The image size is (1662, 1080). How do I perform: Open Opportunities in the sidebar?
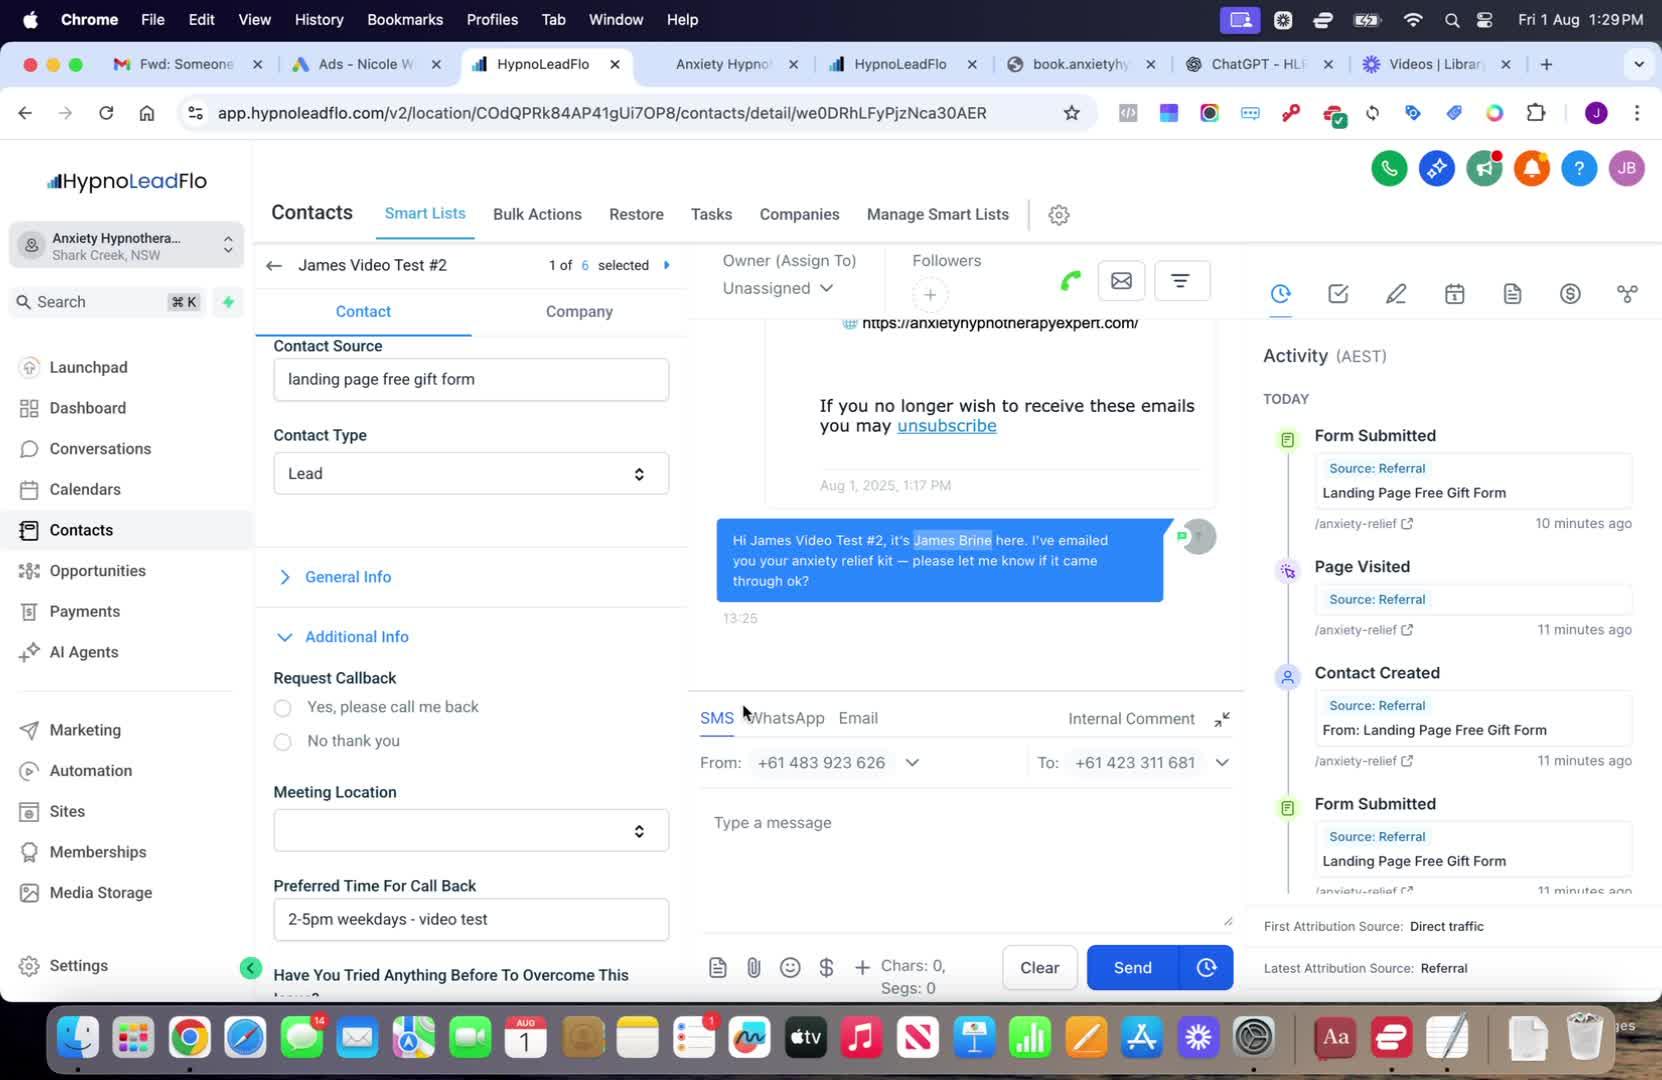point(97,571)
